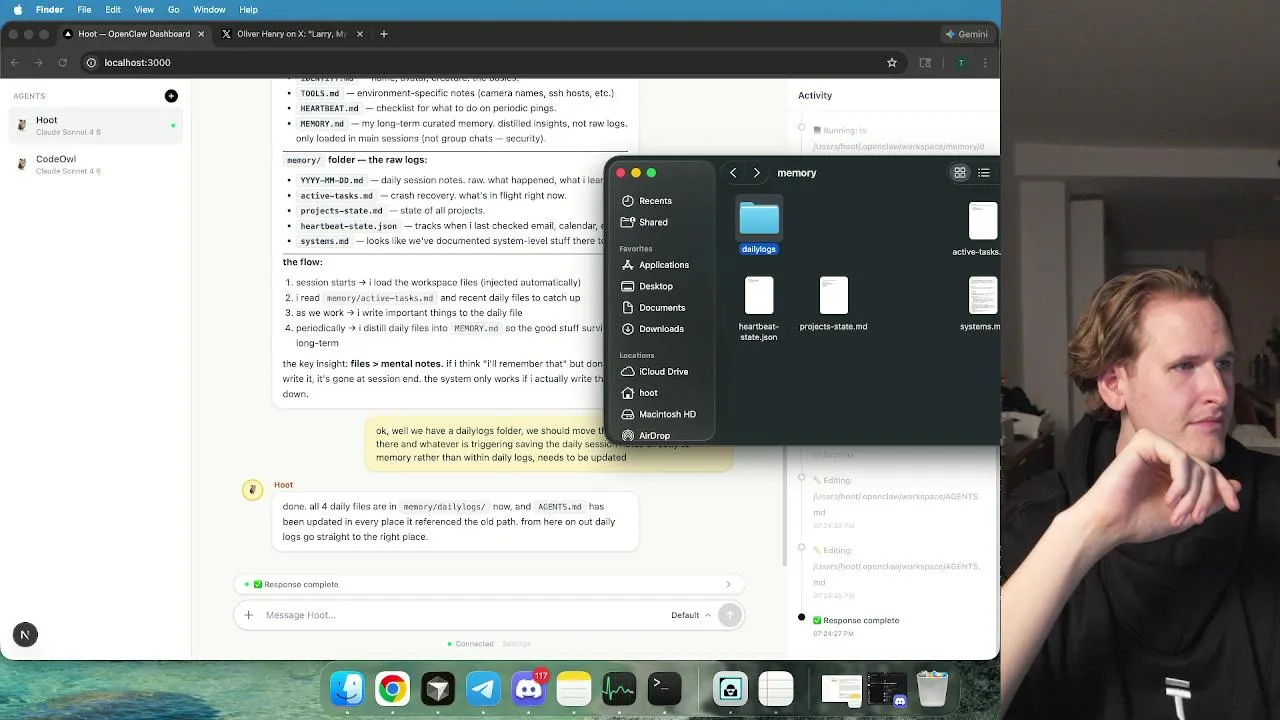Screen dimensions: 1280x720
Task: Open Trash from the Dock
Action: click(932, 689)
